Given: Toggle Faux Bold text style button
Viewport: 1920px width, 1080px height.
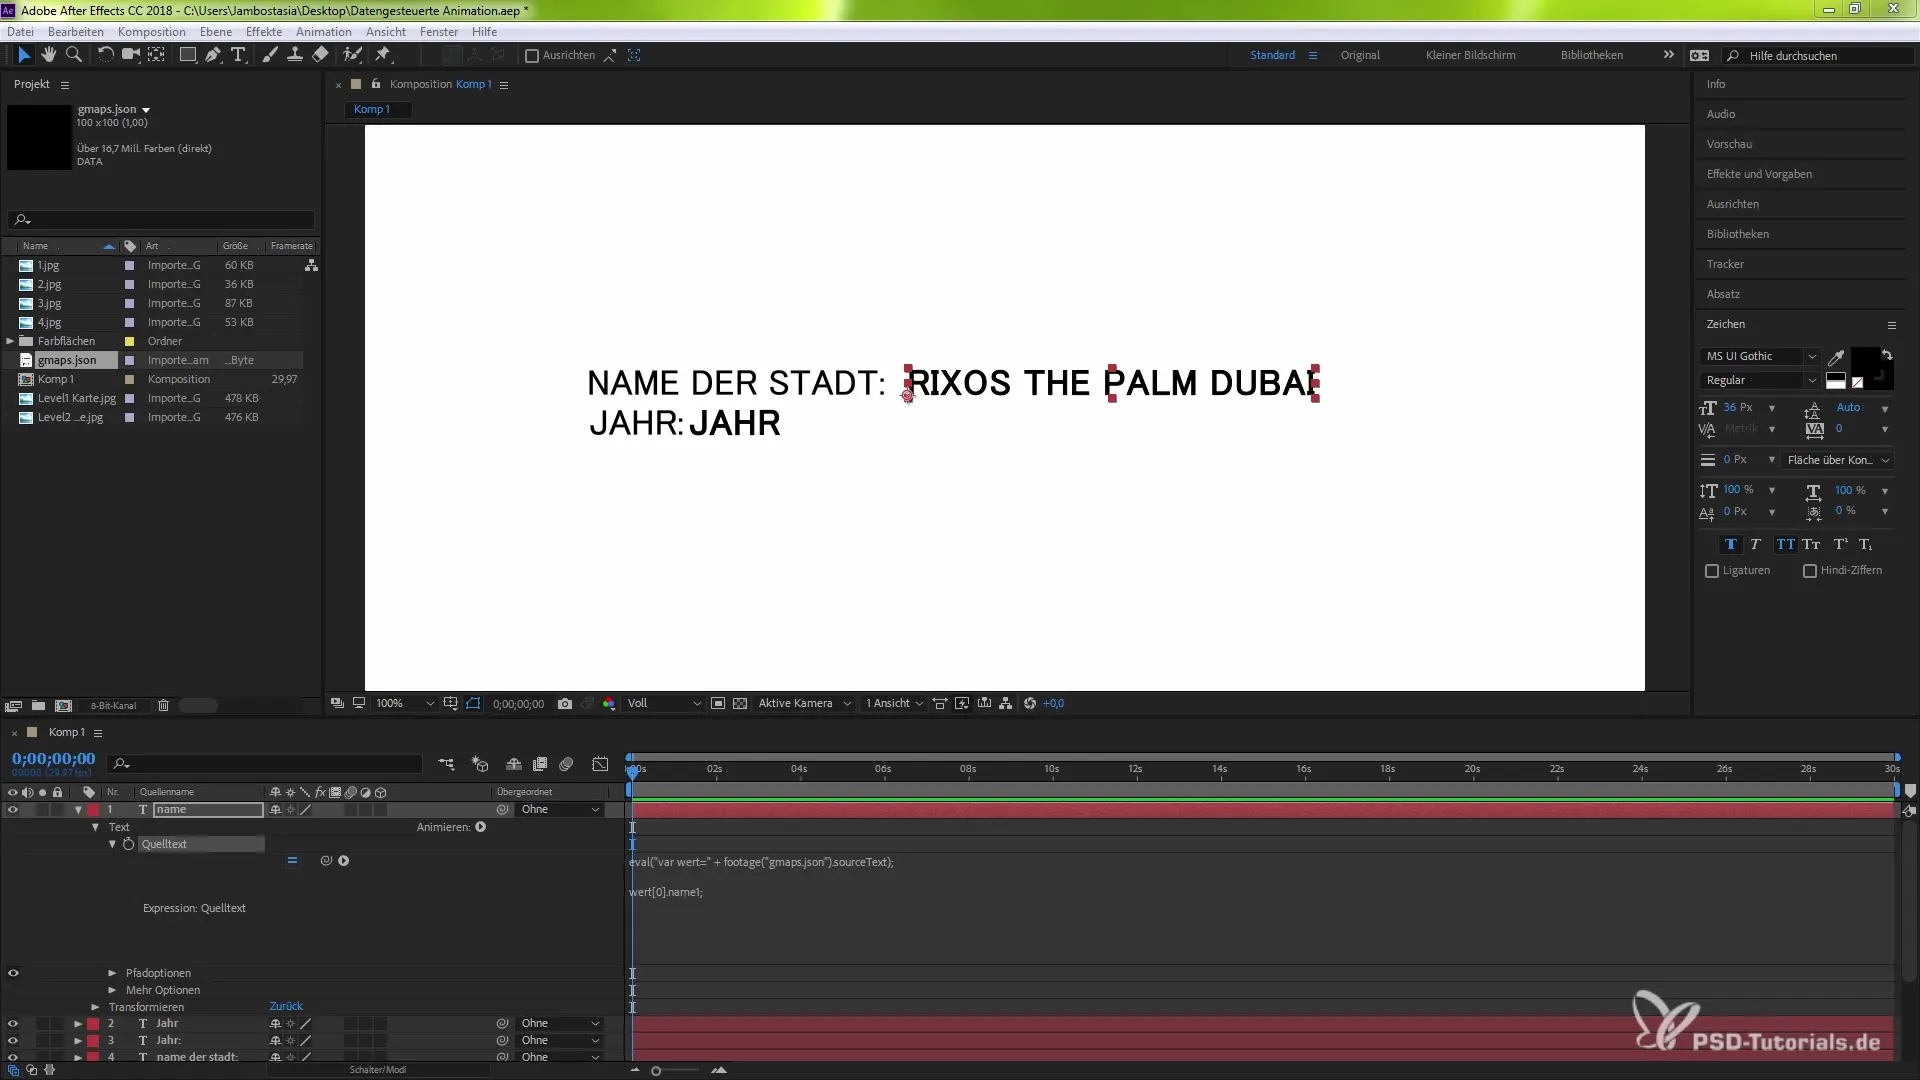Looking at the screenshot, I should (x=1731, y=545).
